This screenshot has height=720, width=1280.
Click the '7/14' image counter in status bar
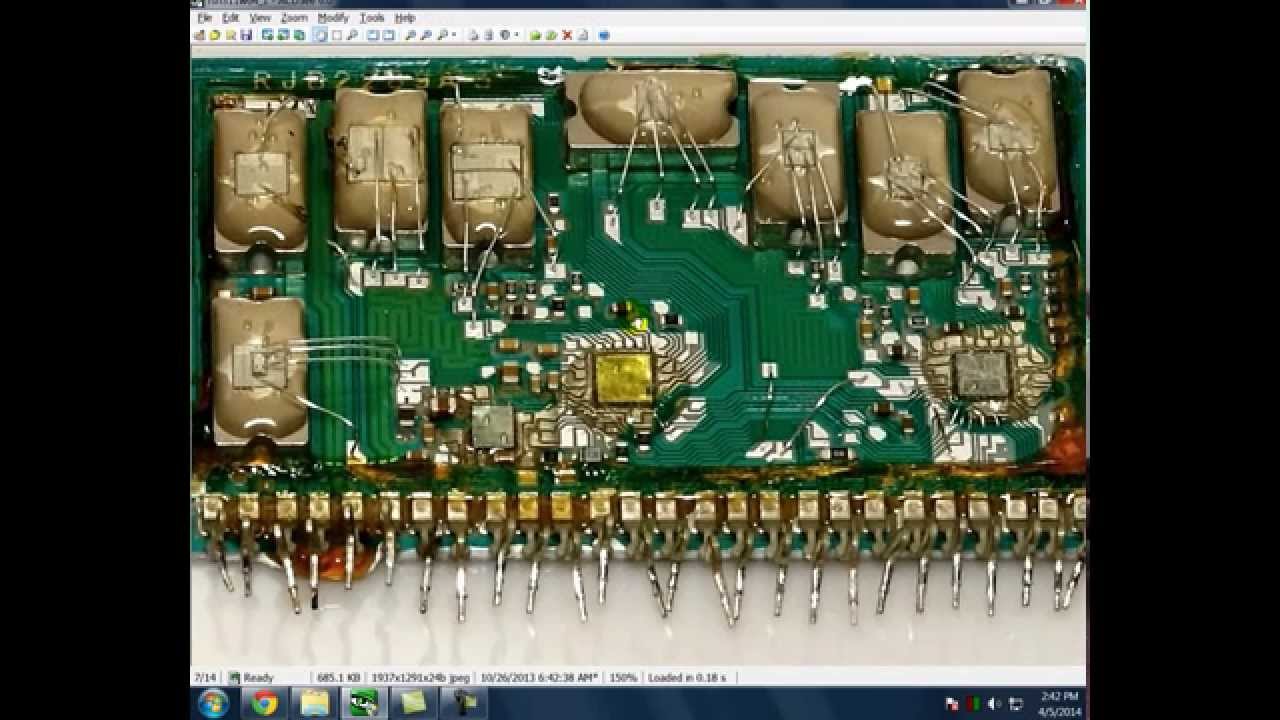204,677
